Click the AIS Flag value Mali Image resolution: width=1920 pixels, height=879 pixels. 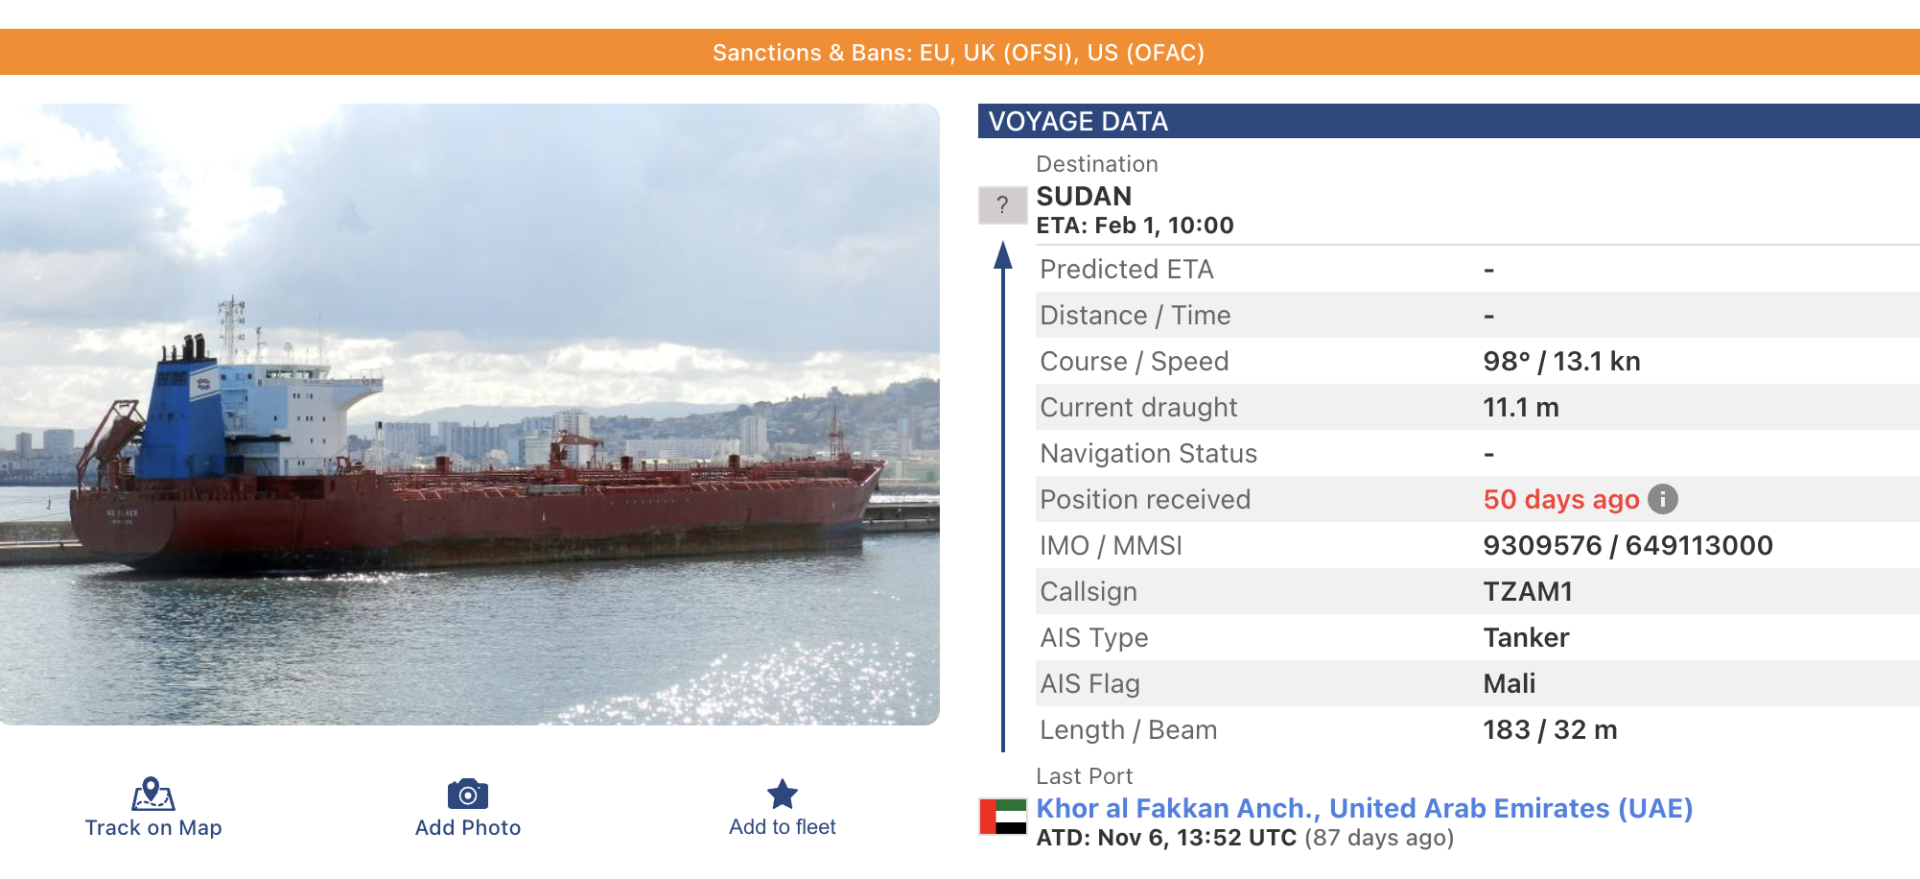pyautogui.click(x=1508, y=684)
